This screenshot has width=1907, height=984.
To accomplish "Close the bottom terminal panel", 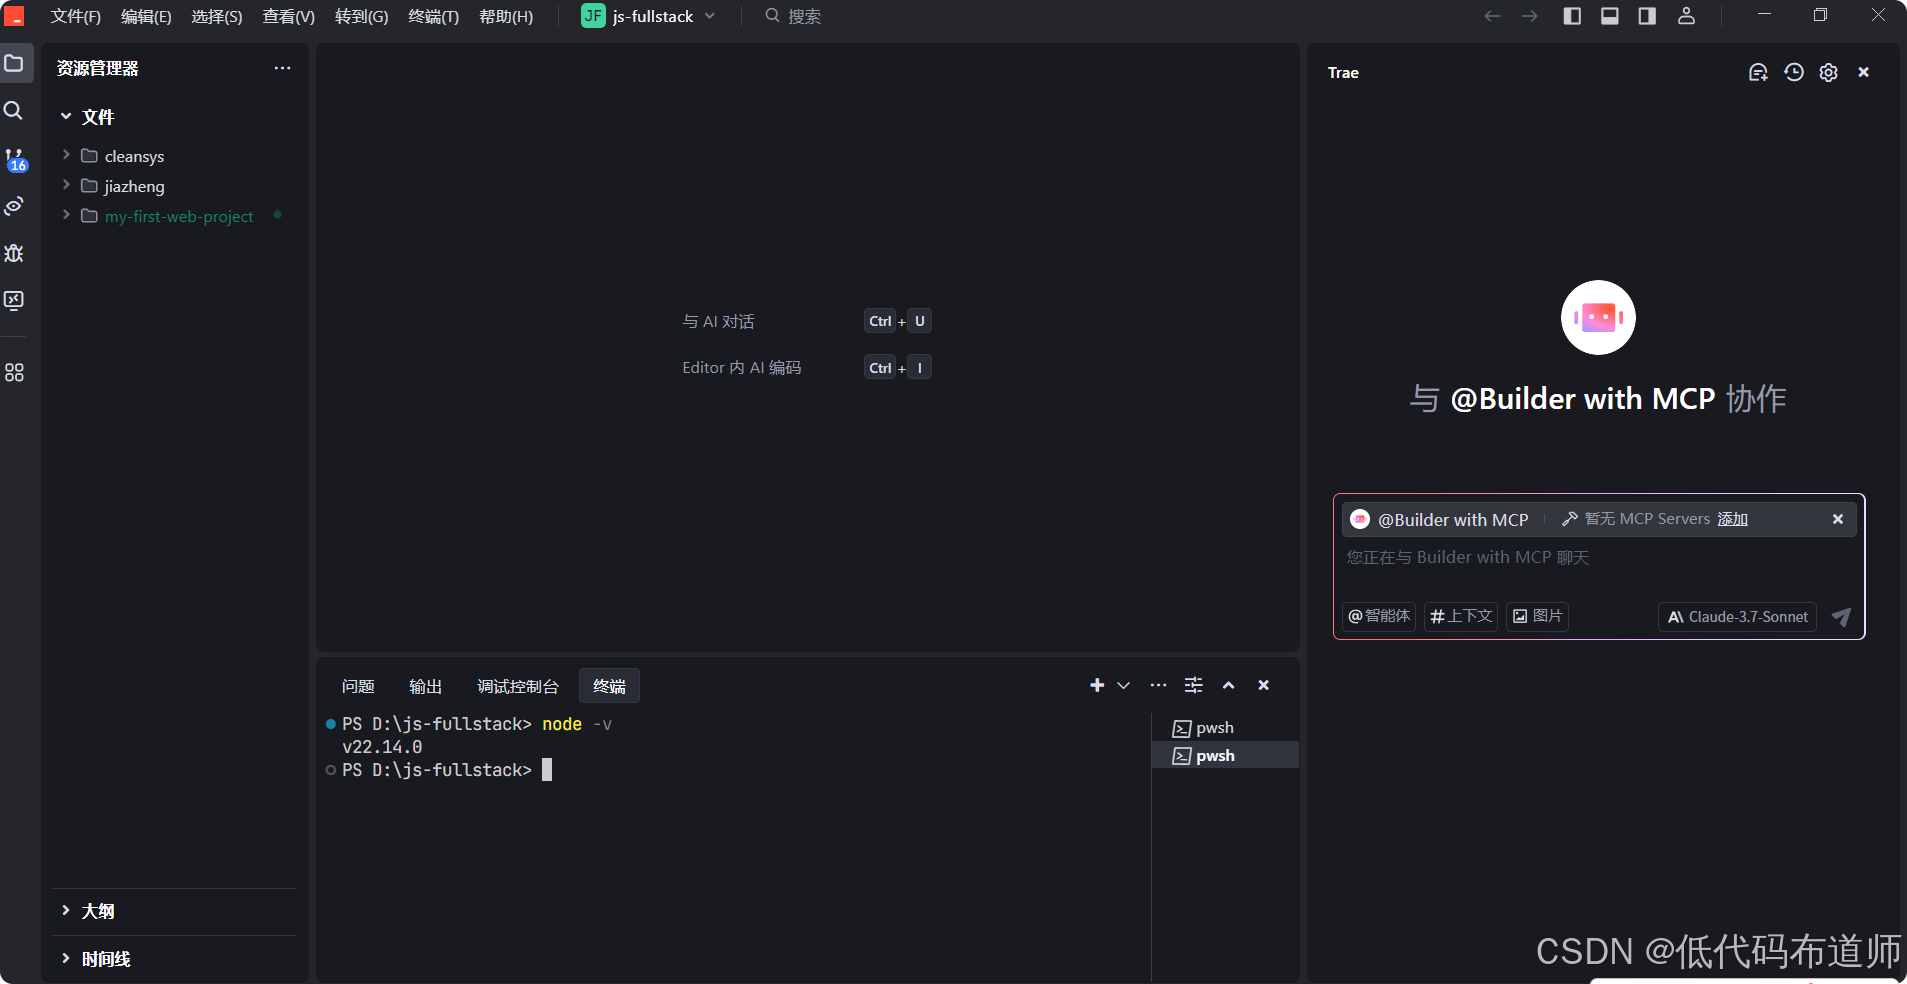I will click(x=1264, y=685).
